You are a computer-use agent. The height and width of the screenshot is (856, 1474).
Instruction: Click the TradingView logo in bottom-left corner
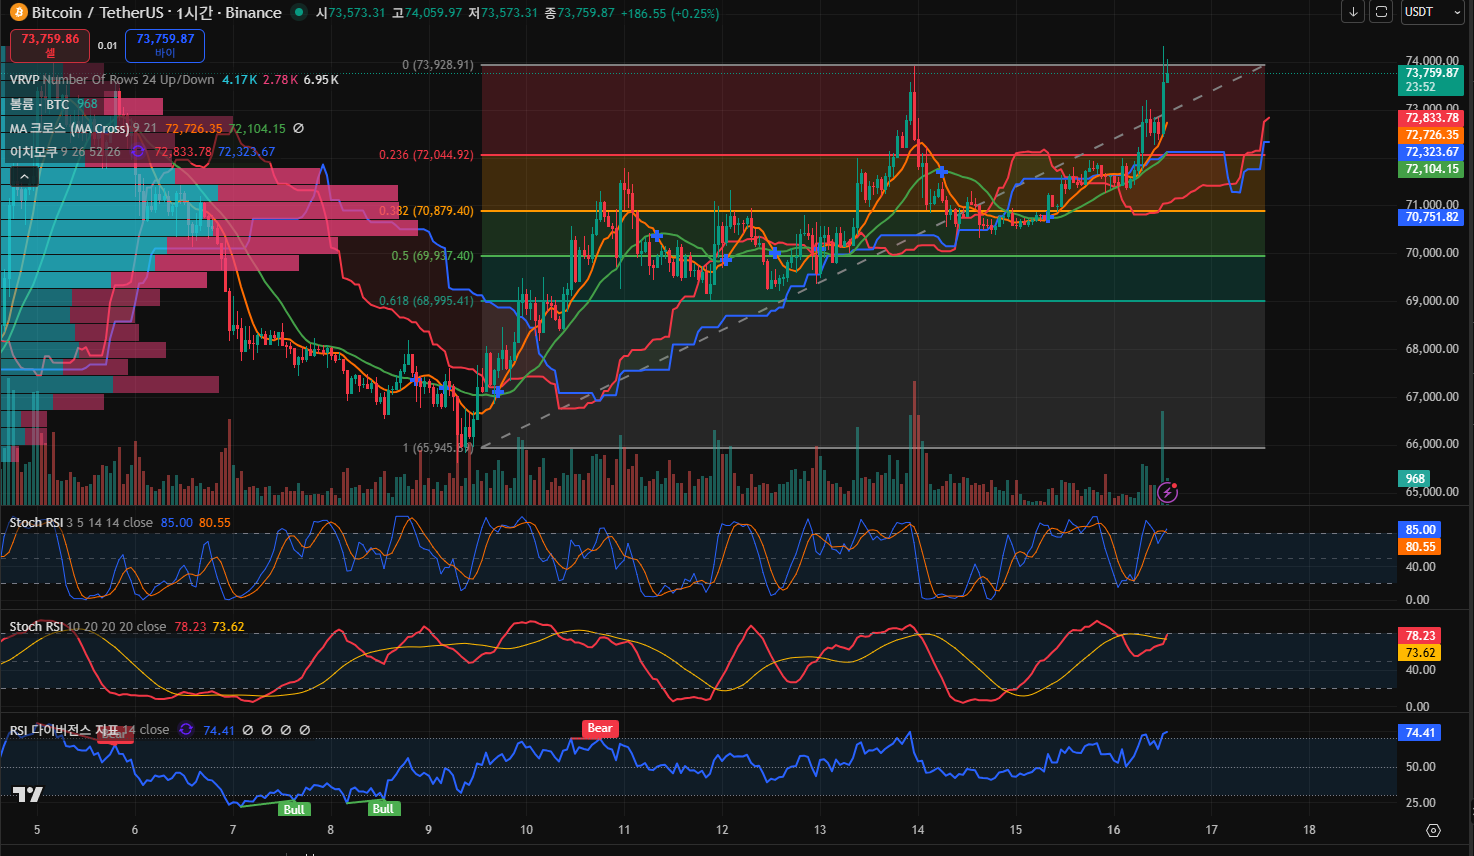[27, 794]
